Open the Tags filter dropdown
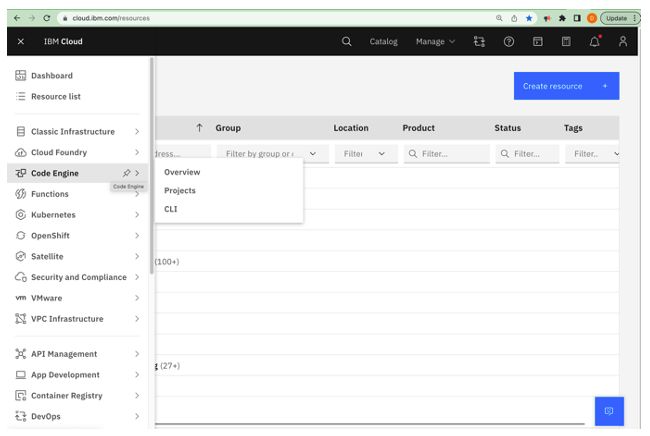The image size is (650, 436). point(592,154)
